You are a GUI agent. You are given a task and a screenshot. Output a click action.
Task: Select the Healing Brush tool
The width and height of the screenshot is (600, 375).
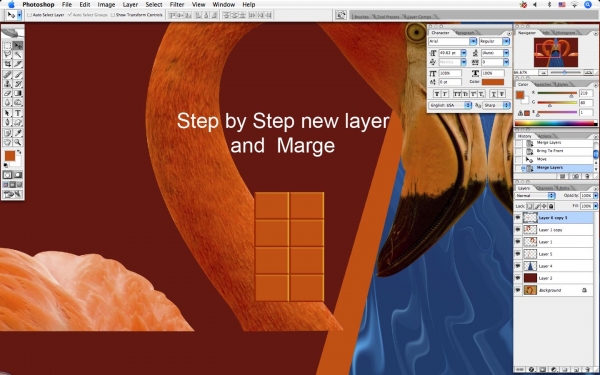[7, 75]
